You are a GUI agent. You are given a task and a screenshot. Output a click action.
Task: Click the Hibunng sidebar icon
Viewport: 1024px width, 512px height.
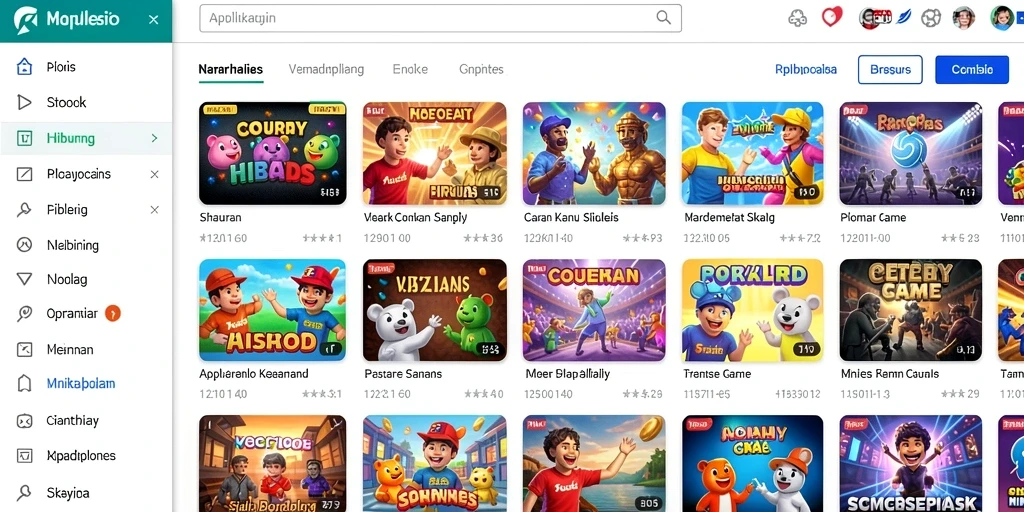click(x=24, y=138)
